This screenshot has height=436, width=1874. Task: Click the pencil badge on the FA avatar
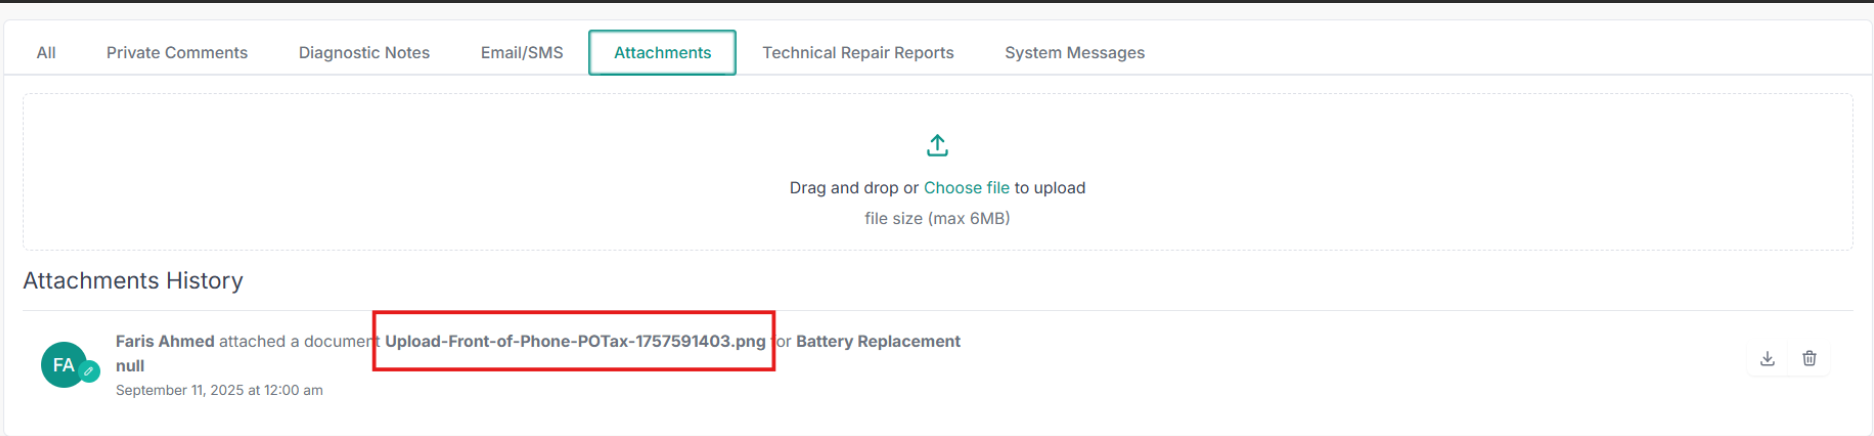pyautogui.click(x=89, y=371)
